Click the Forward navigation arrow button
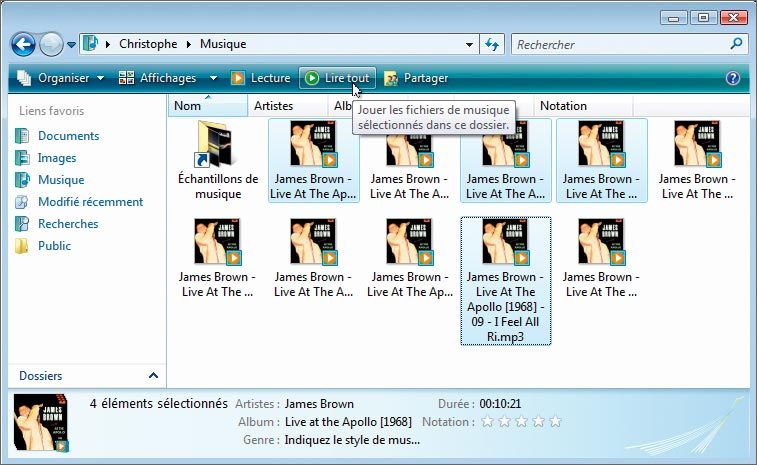This screenshot has height=465, width=757. coord(51,44)
